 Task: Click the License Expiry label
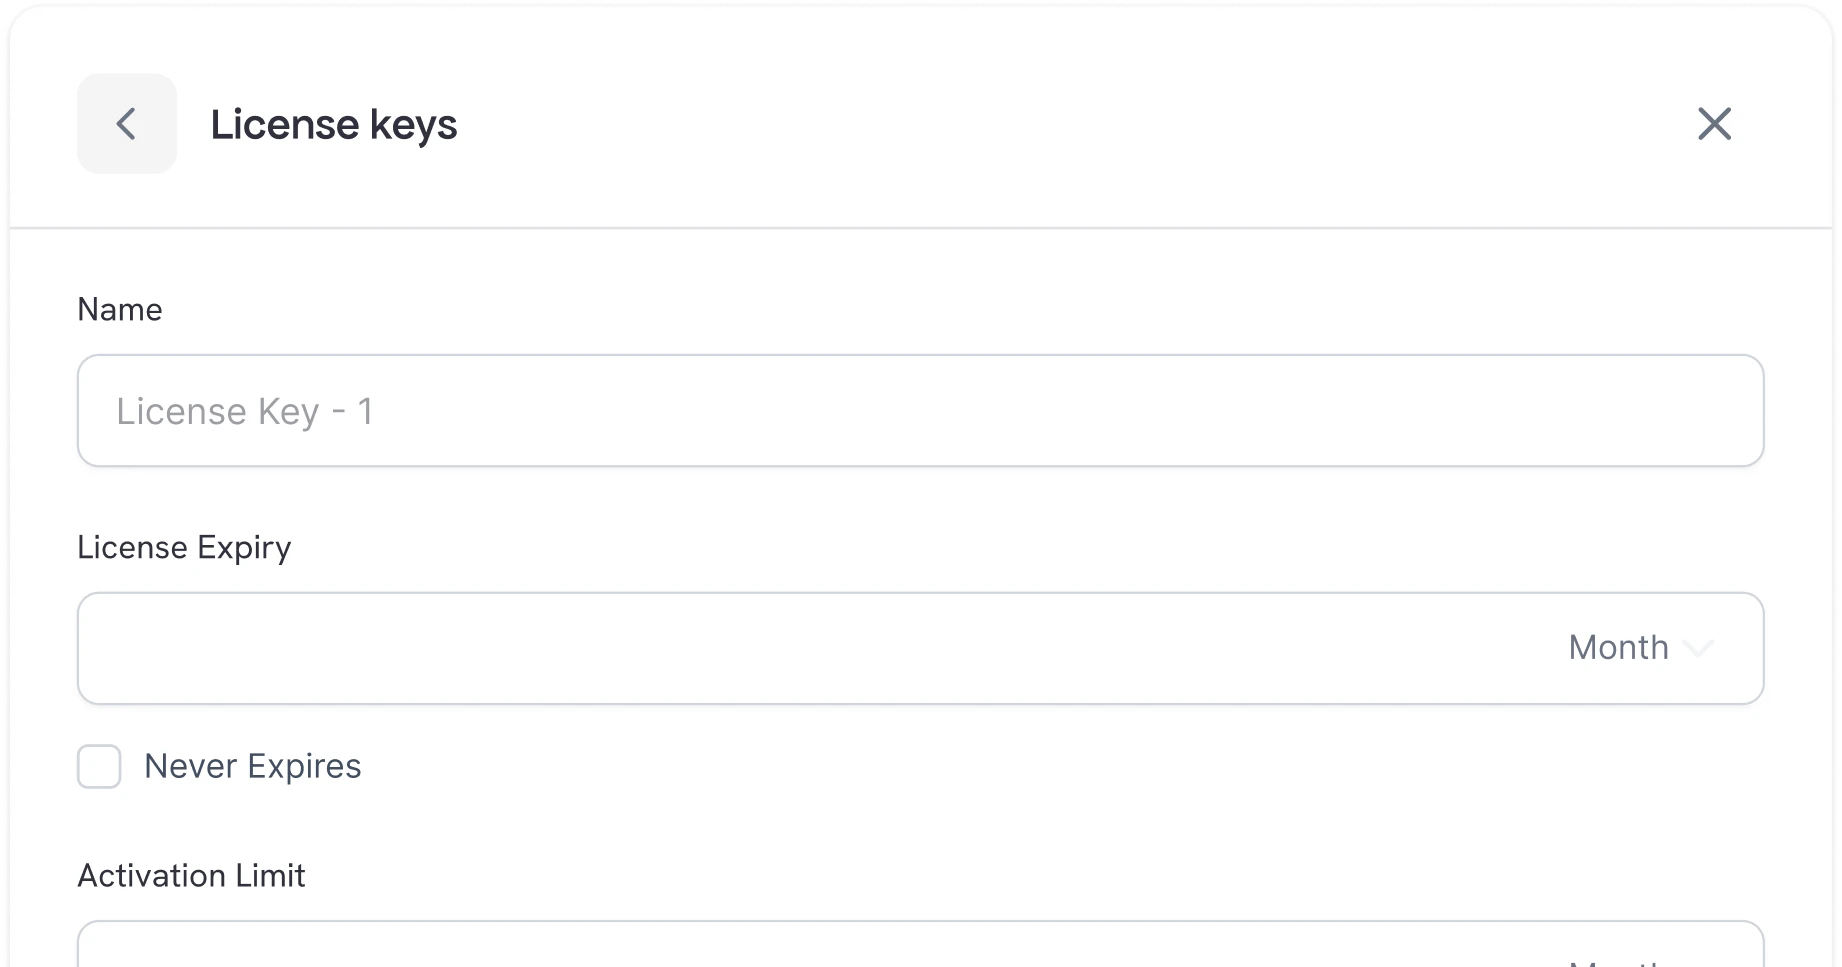184,548
